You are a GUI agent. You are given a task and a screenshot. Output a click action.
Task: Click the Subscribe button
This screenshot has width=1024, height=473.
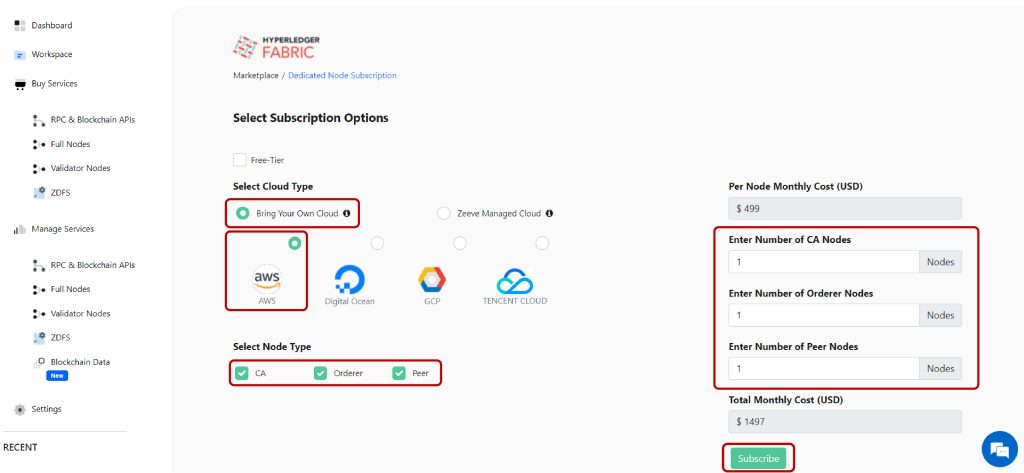[758, 459]
